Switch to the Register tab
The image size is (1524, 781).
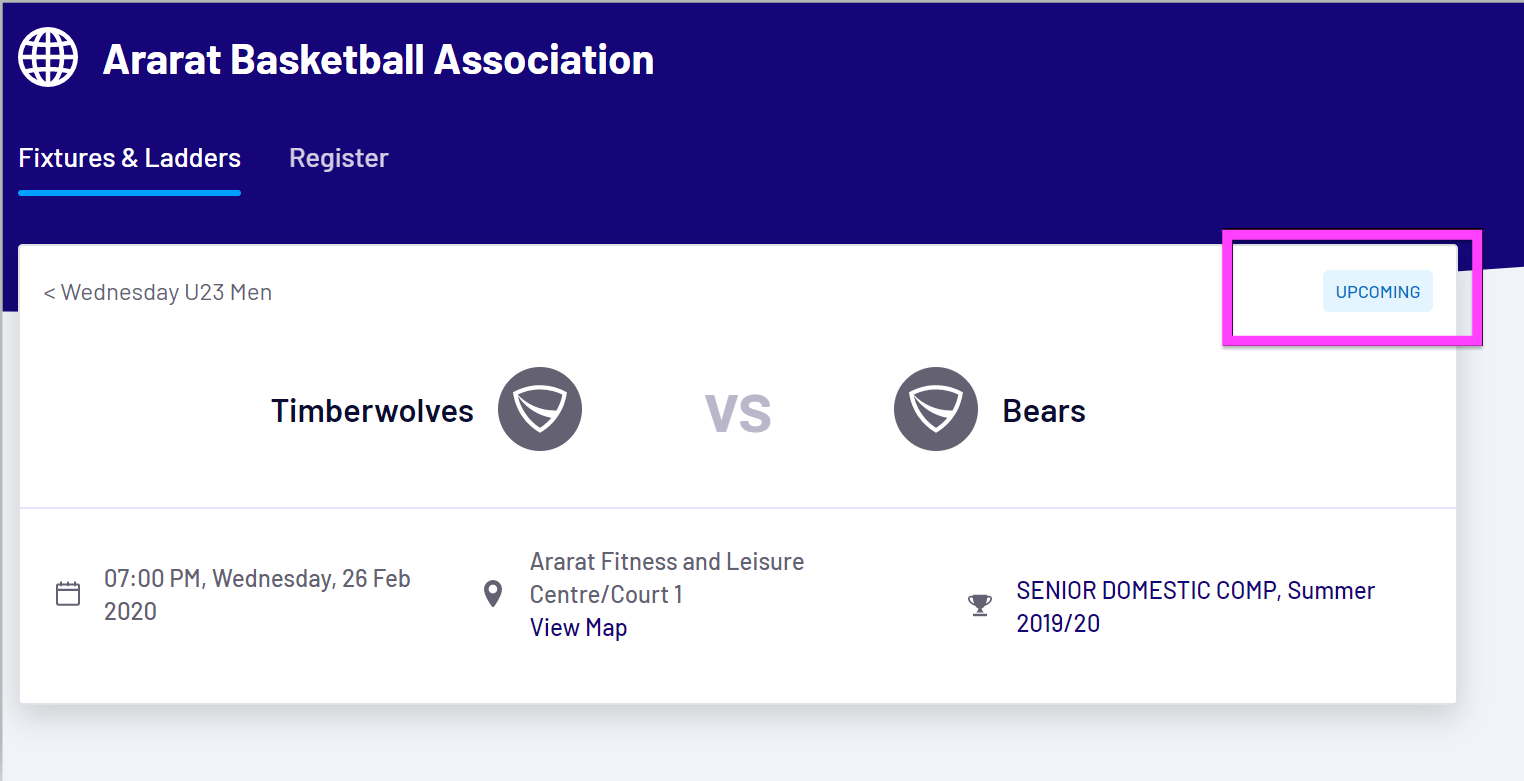point(338,158)
